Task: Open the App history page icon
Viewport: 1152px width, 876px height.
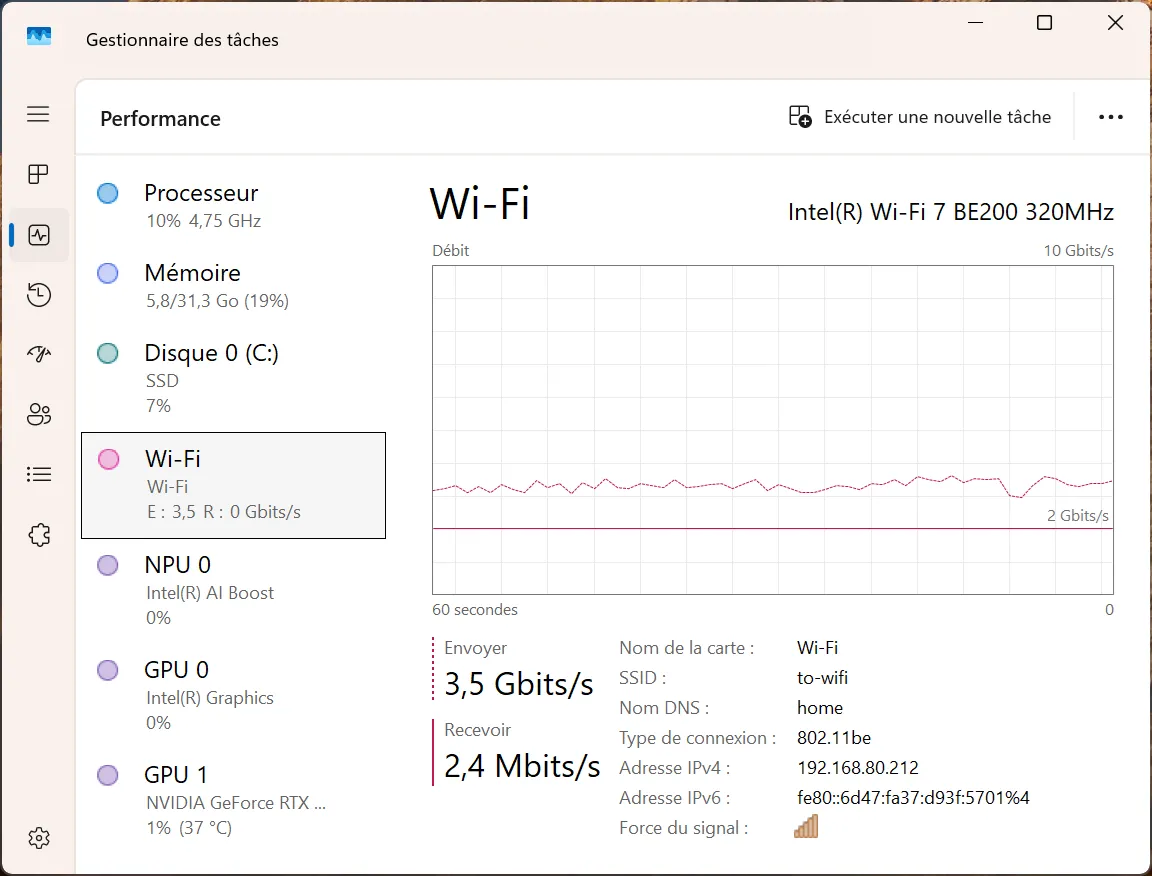Action: (38, 295)
